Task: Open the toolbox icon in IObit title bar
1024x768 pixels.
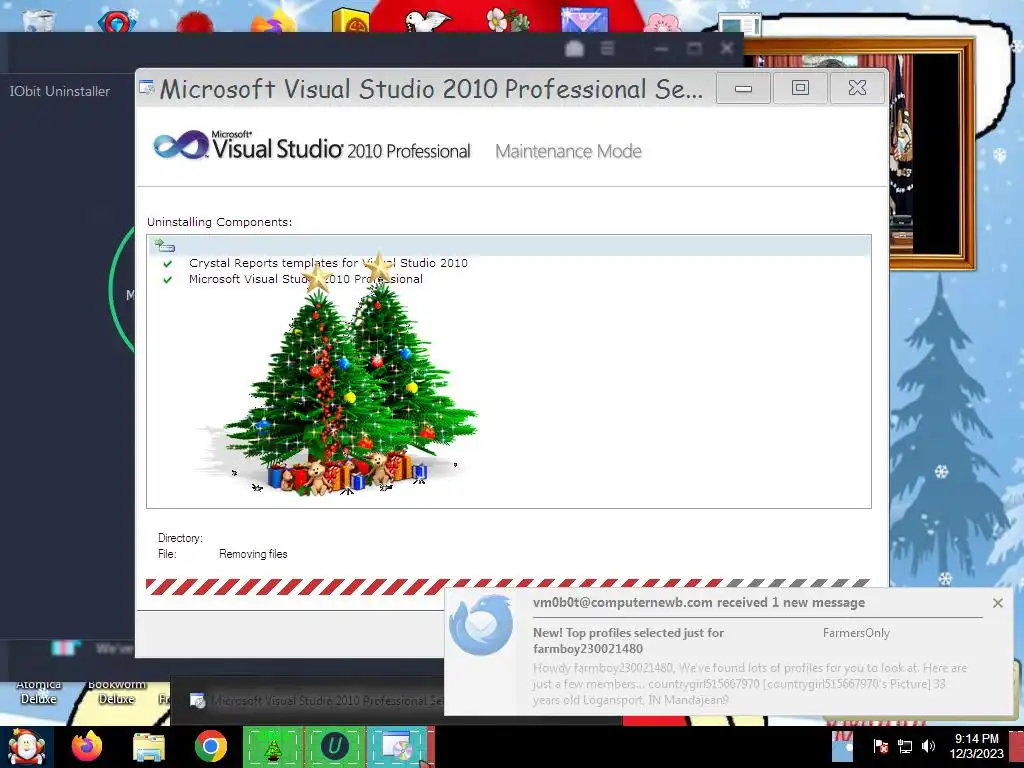Action: pos(574,48)
